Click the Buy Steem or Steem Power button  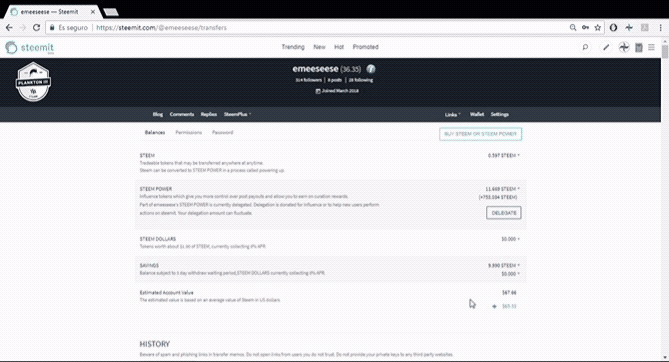pyautogui.click(x=480, y=134)
